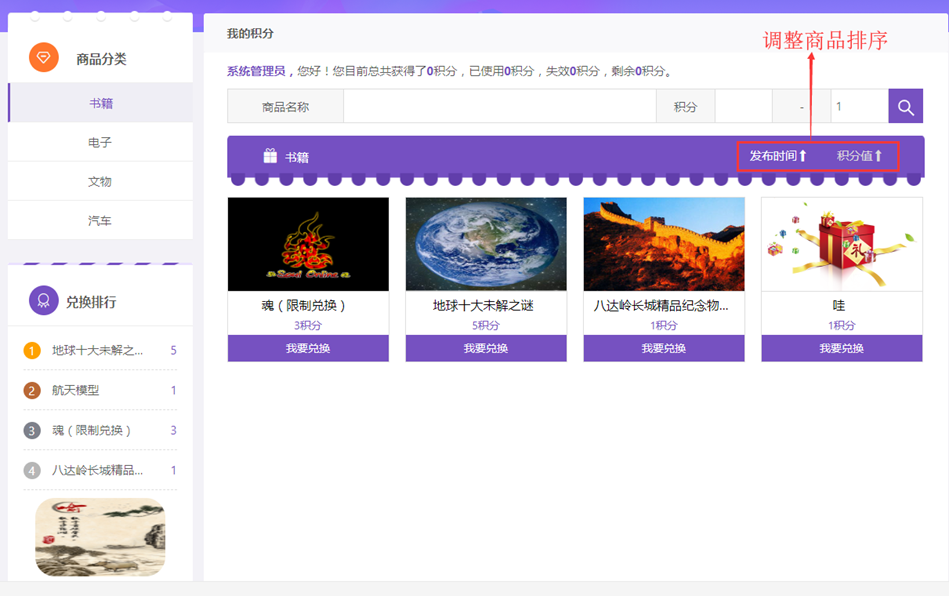The image size is (949, 596).
Task: Open product title 哇
Action: [839, 306]
